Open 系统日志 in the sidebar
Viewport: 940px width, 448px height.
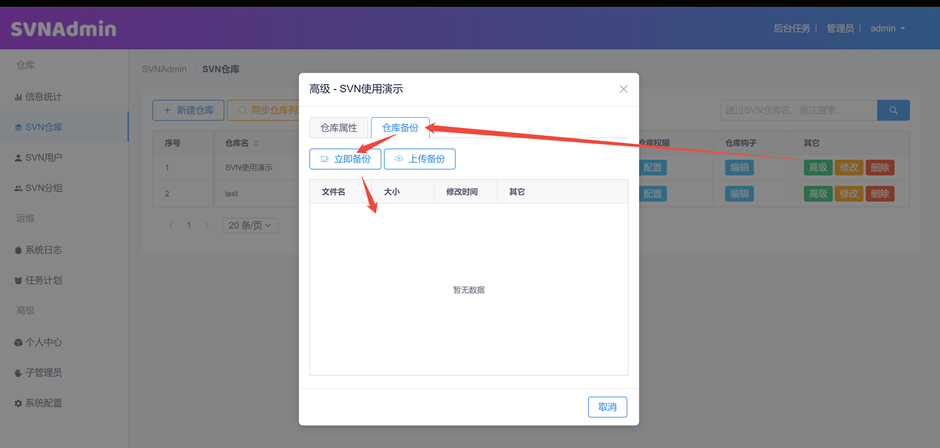pos(64,250)
